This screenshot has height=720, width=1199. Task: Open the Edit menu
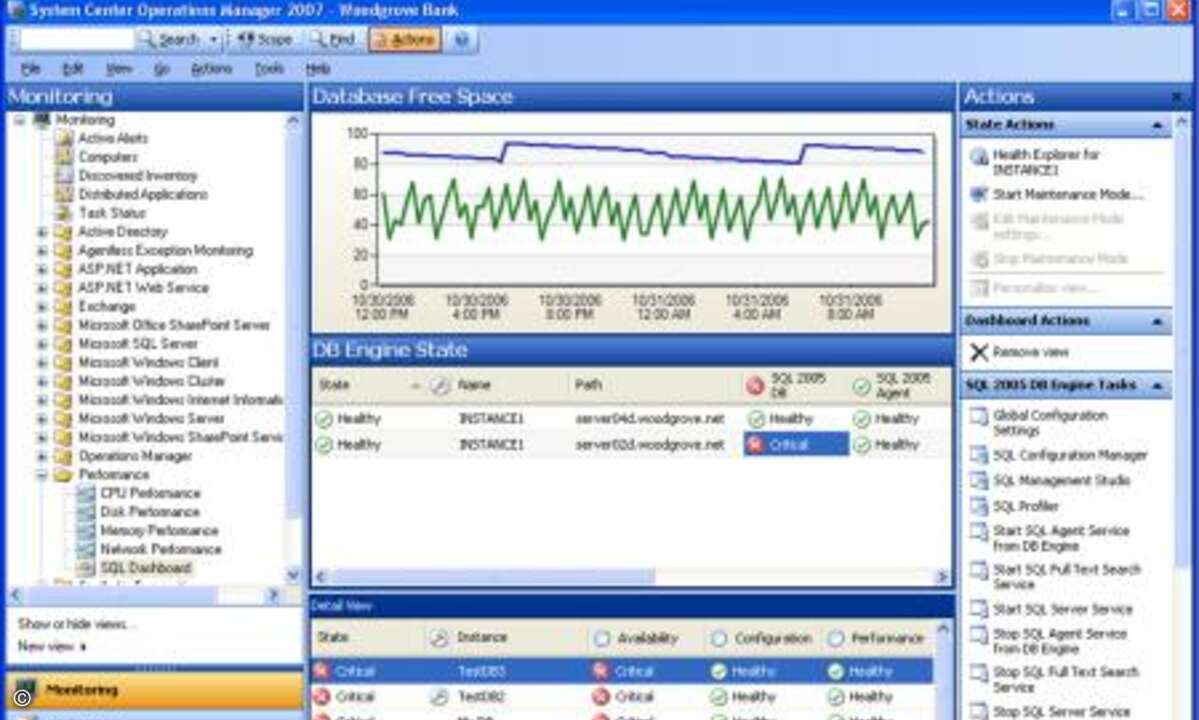point(72,69)
